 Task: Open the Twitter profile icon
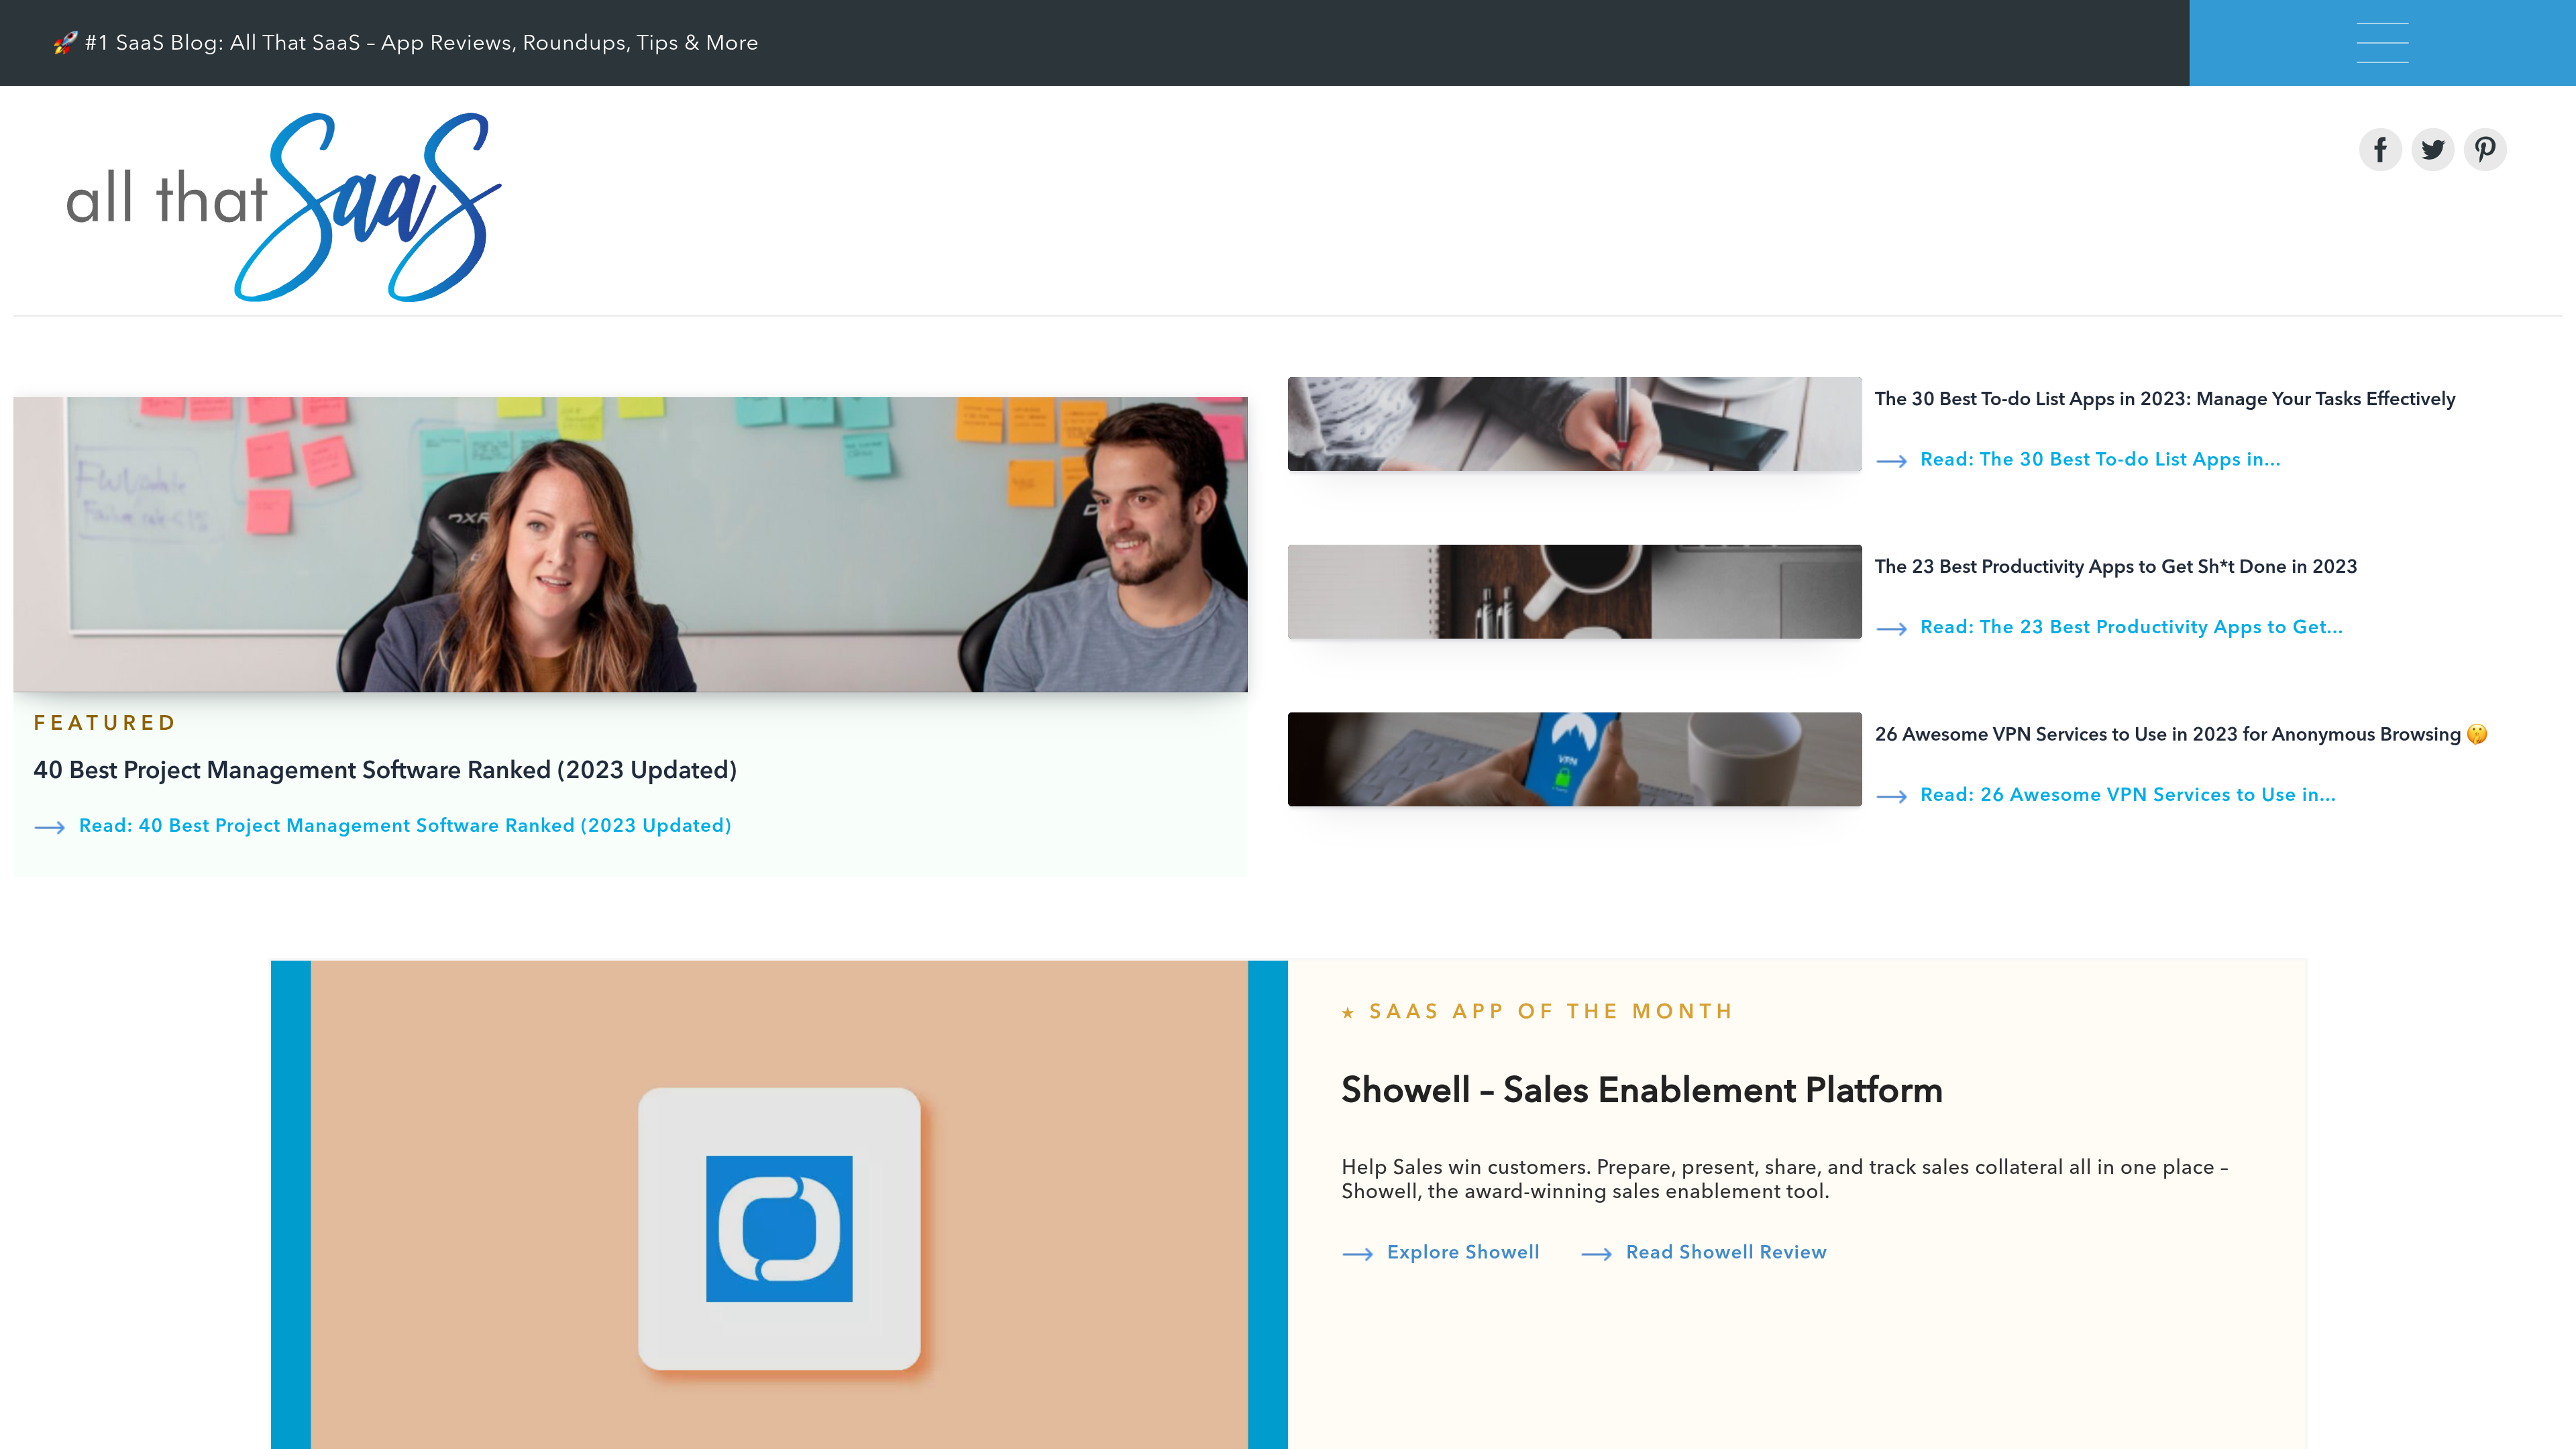coord(2432,150)
